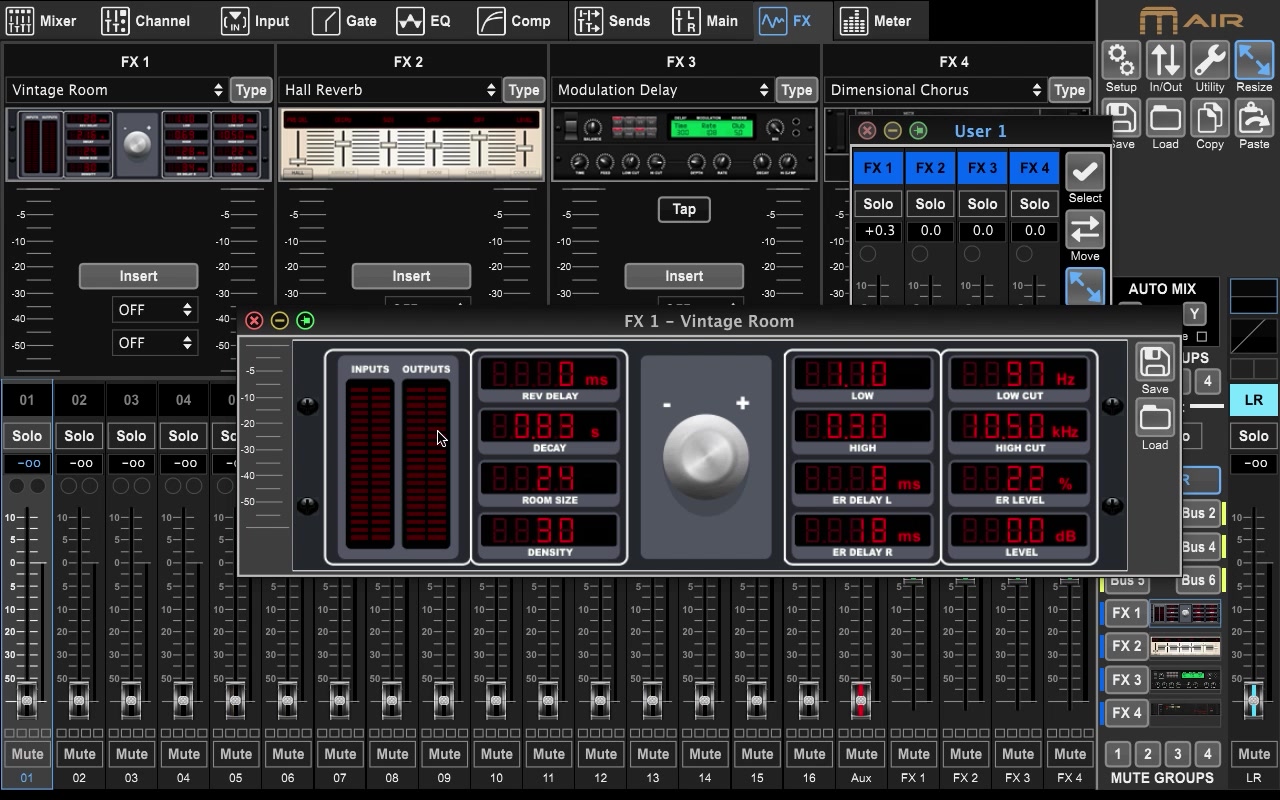Click Type button for FX 2

[x=524, y=90]
